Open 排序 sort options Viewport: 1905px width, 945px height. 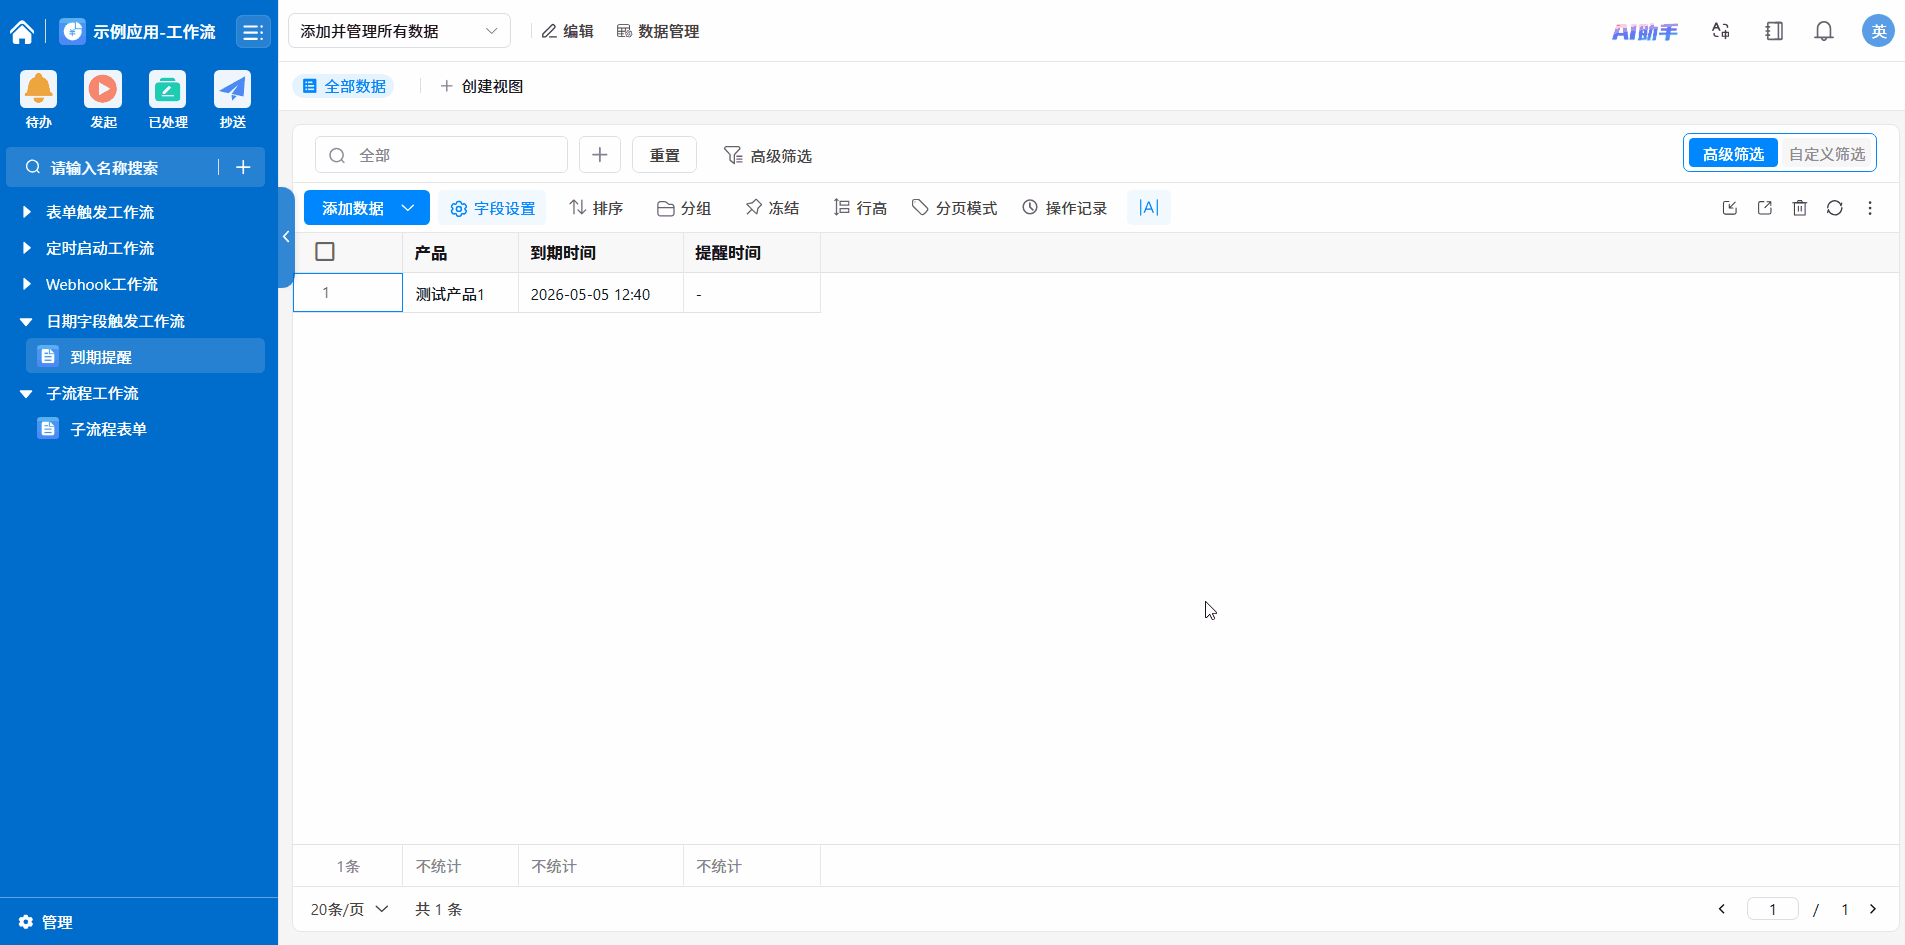click(596, 208)
